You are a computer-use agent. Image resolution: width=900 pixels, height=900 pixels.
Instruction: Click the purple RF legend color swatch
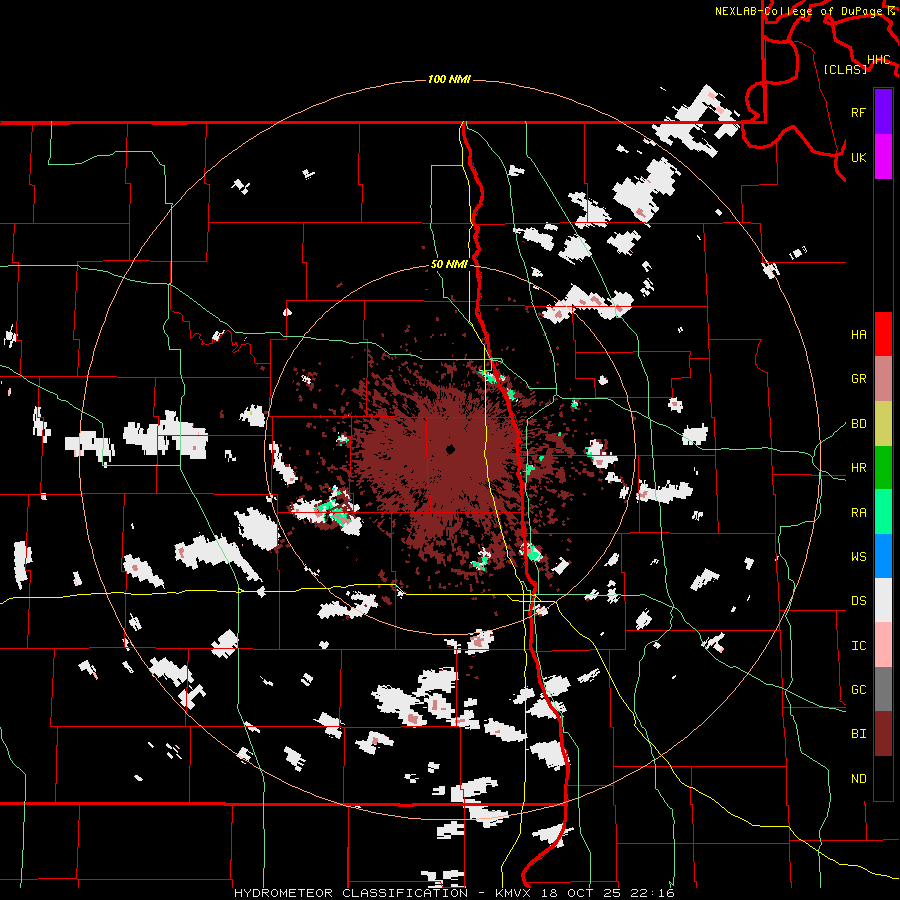(883, 112)
